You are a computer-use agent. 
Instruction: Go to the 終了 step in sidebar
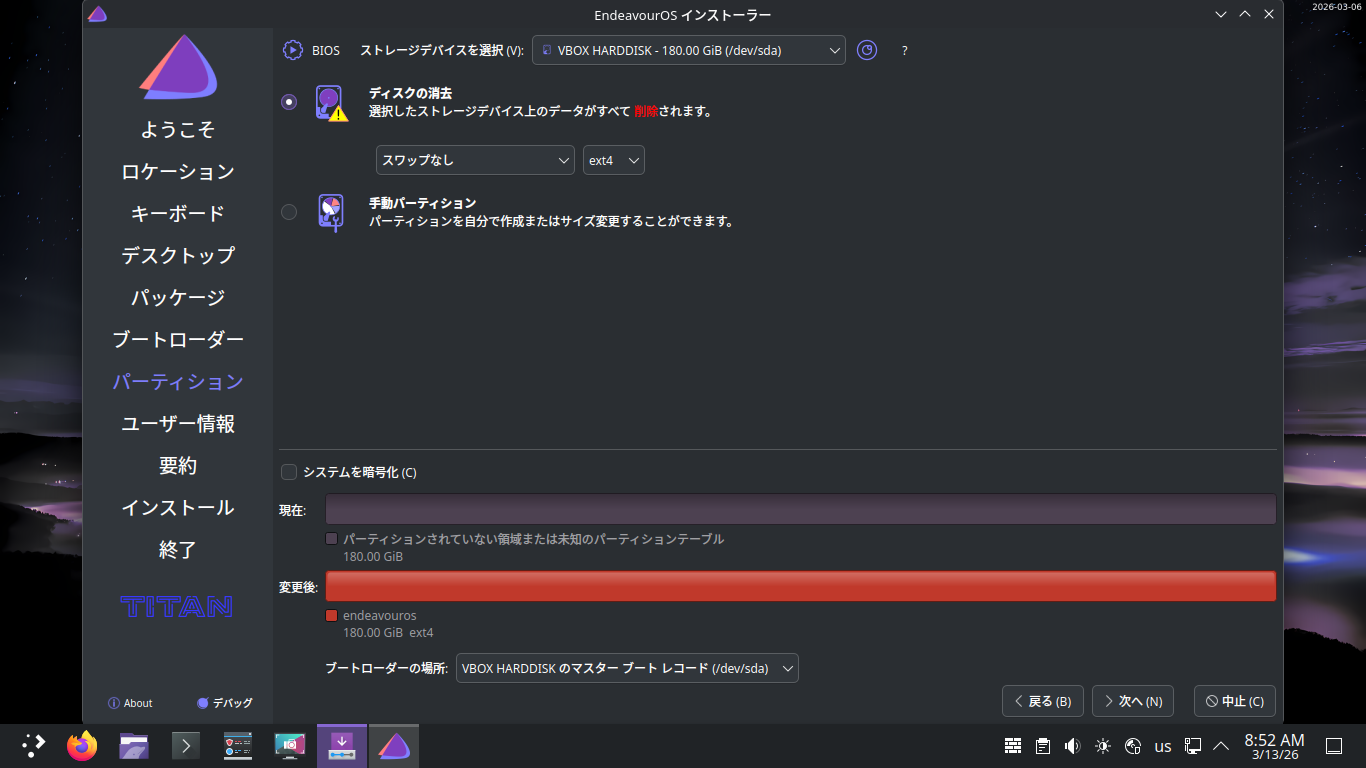click(x=178, y=550)
